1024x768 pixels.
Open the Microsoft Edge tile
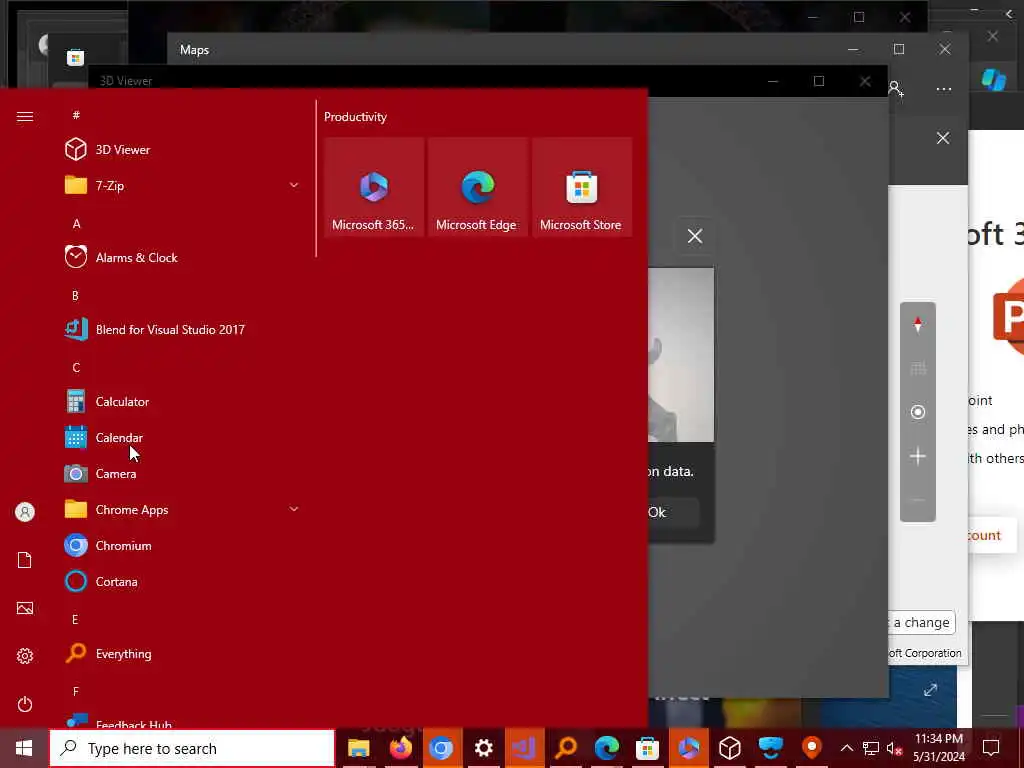click(x=477, y=187)
